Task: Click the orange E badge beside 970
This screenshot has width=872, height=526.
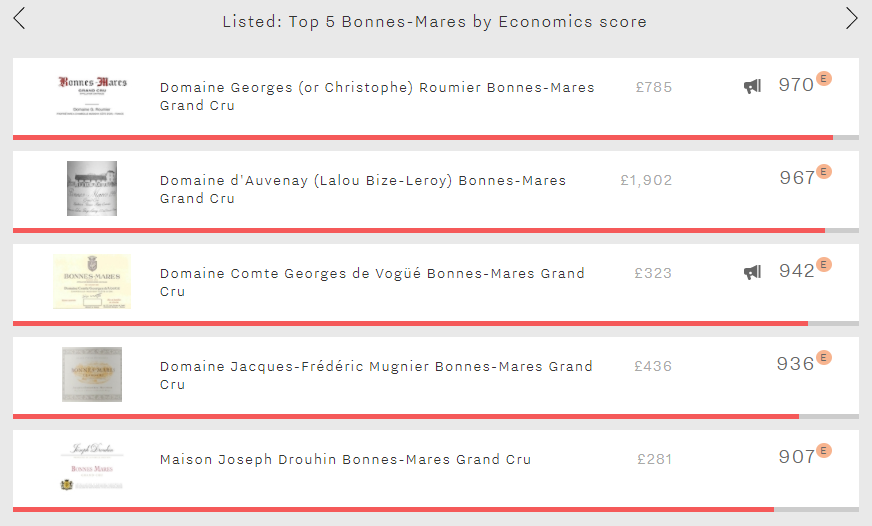Action: click(x=824, y=78)
